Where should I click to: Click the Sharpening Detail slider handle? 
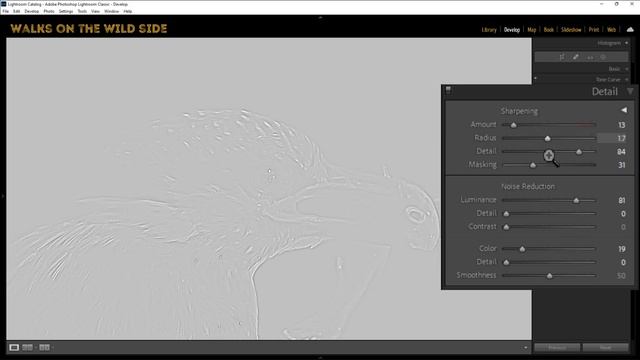click(579, 152)
